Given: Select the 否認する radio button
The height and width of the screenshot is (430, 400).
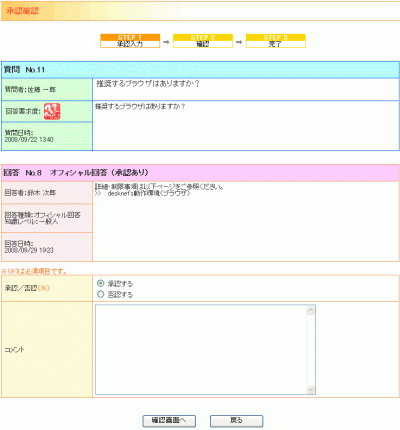Looking at the screenshot, I should point(100,294).
